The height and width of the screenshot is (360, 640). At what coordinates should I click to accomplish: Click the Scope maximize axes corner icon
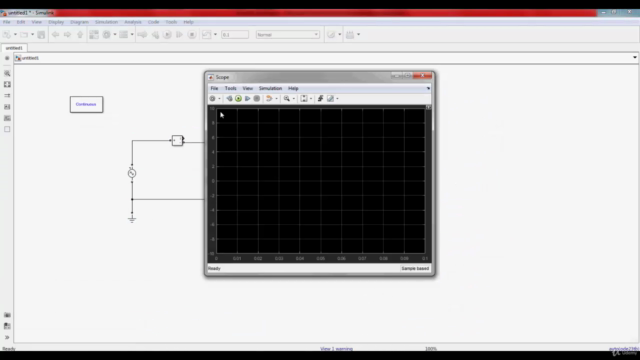(428, 107)
